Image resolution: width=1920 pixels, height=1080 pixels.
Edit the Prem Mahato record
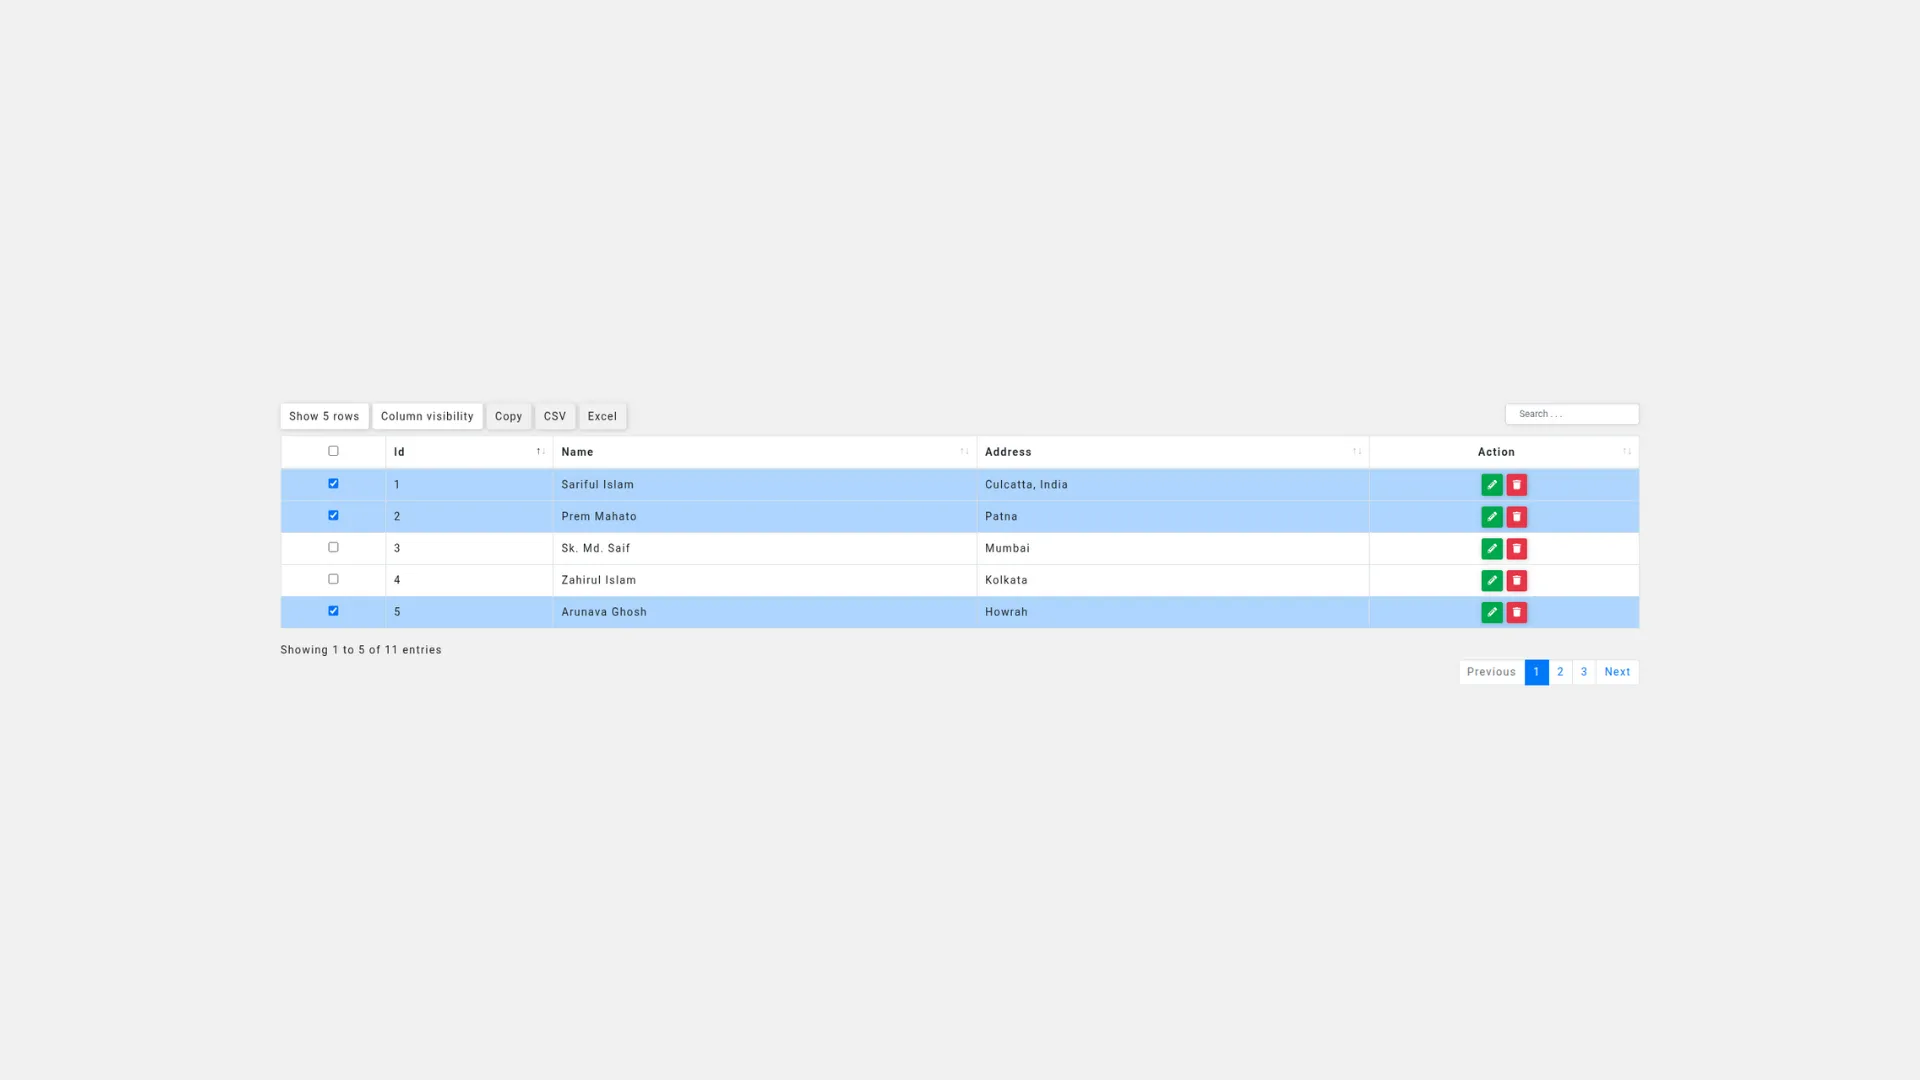[x=1491, y=516]
